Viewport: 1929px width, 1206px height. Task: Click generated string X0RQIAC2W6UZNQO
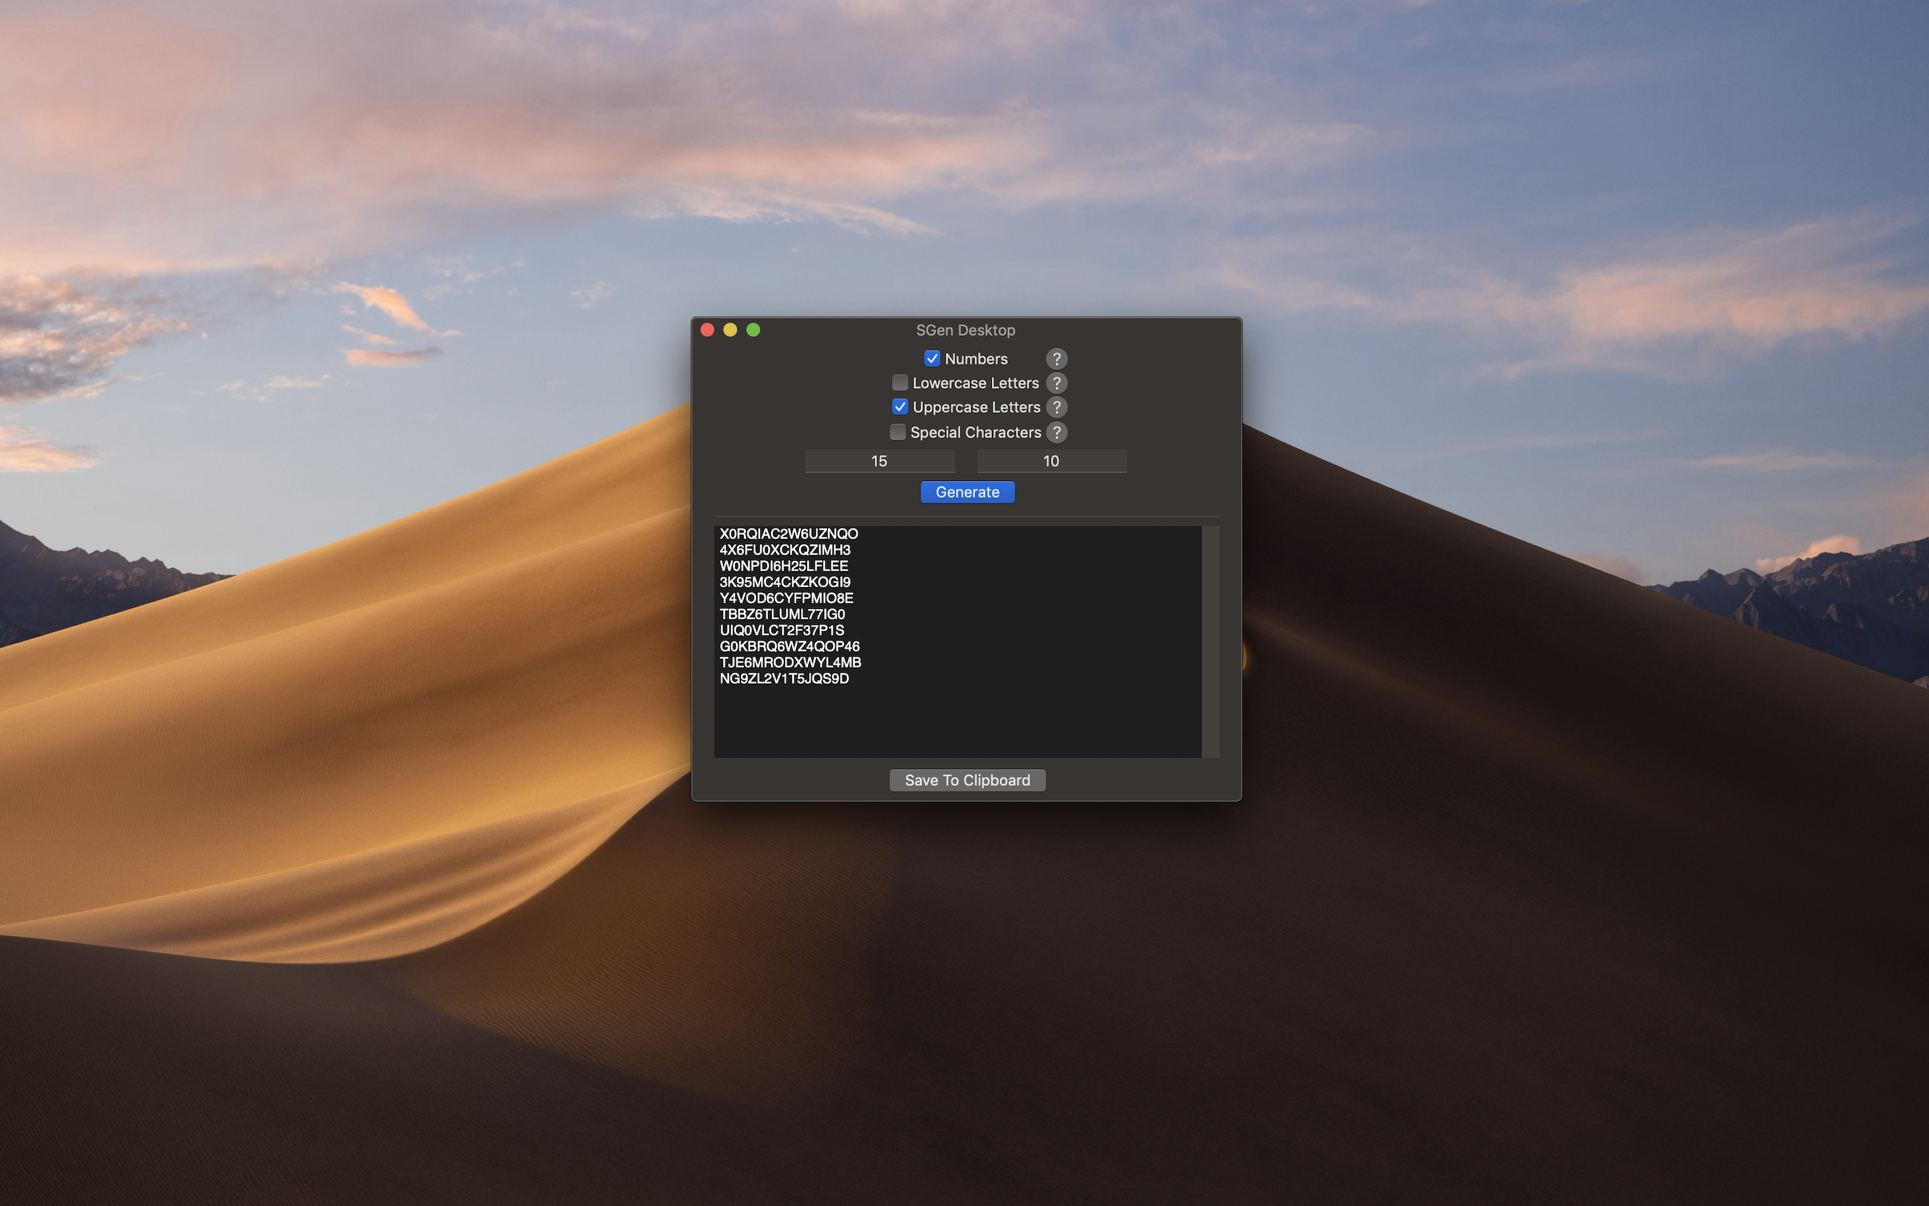coord(788,534)
